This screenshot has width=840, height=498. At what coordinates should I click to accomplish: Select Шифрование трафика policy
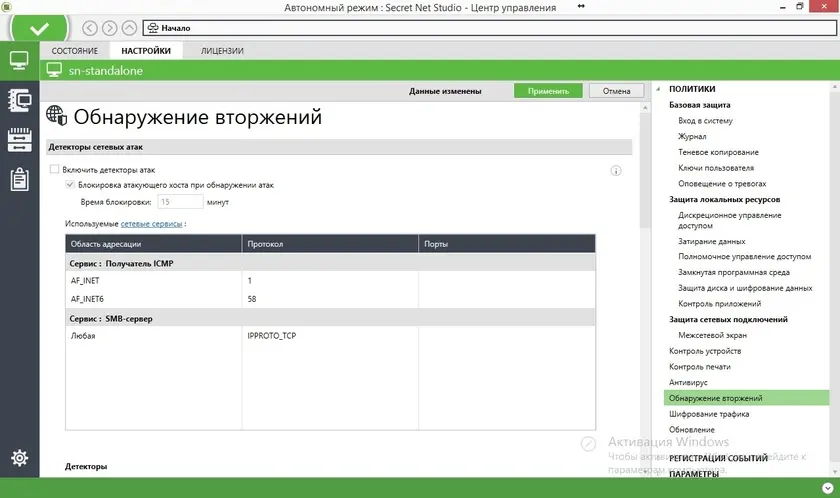(x=708, y=414)
